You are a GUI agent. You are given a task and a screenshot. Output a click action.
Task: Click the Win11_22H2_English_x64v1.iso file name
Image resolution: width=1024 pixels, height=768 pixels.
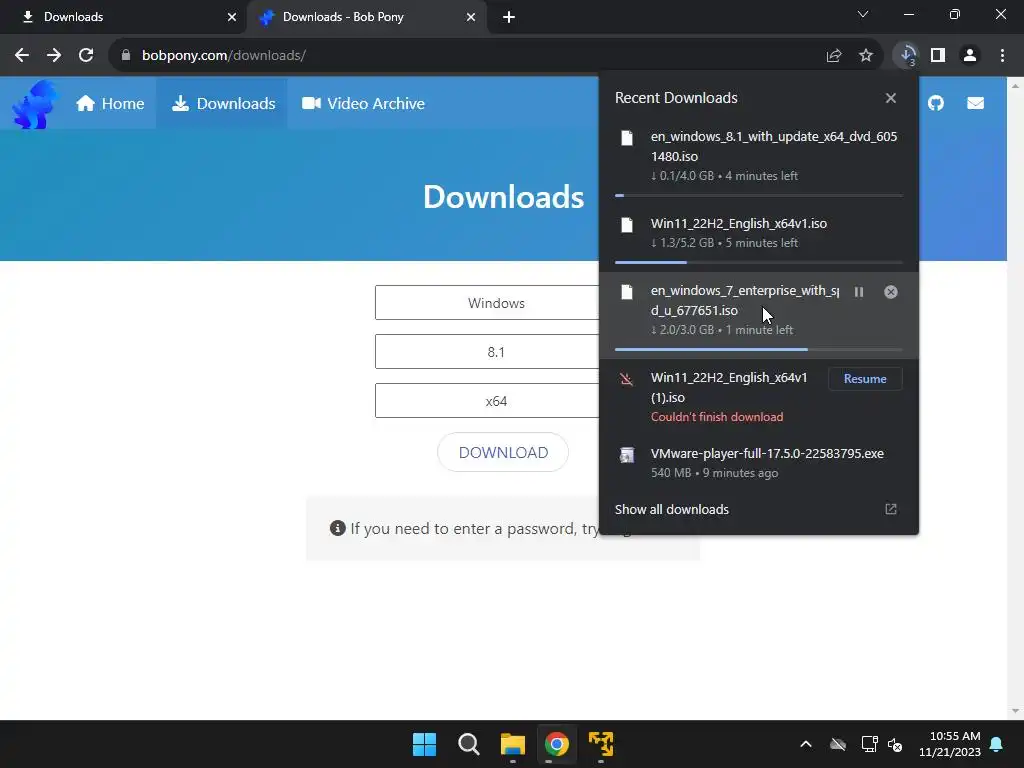click(739, 223)
